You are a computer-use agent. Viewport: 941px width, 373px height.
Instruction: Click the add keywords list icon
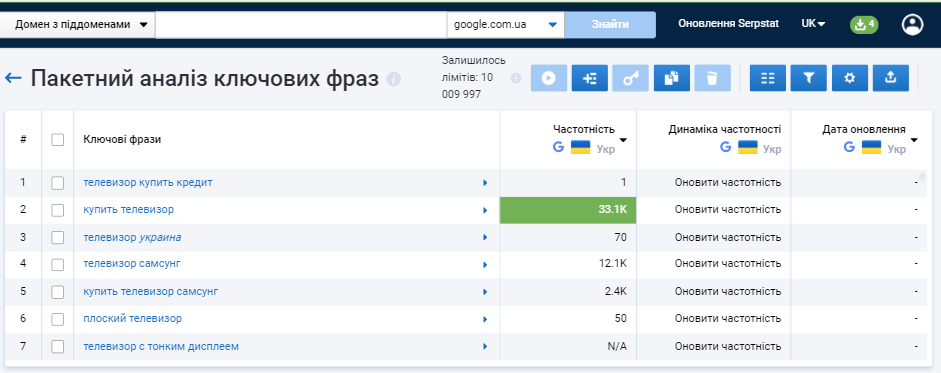589,78
